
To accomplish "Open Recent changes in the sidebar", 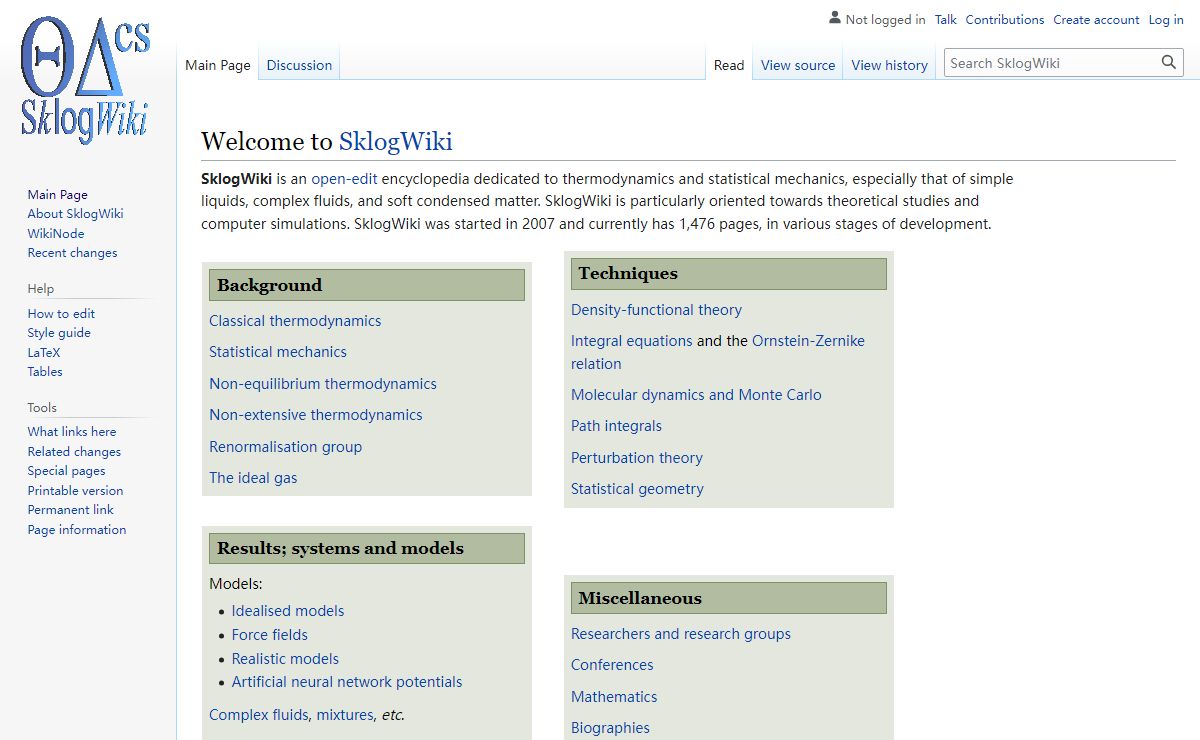I will 72,253.
